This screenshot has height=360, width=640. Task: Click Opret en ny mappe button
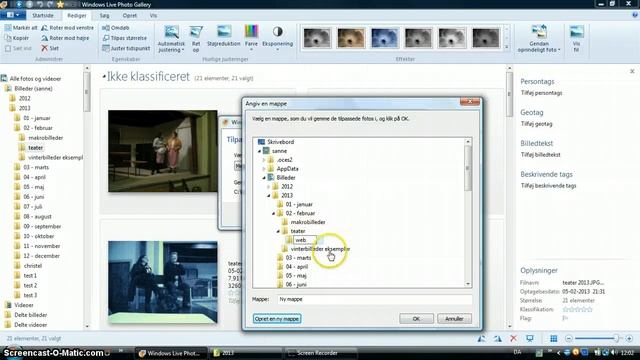point(277,319)
